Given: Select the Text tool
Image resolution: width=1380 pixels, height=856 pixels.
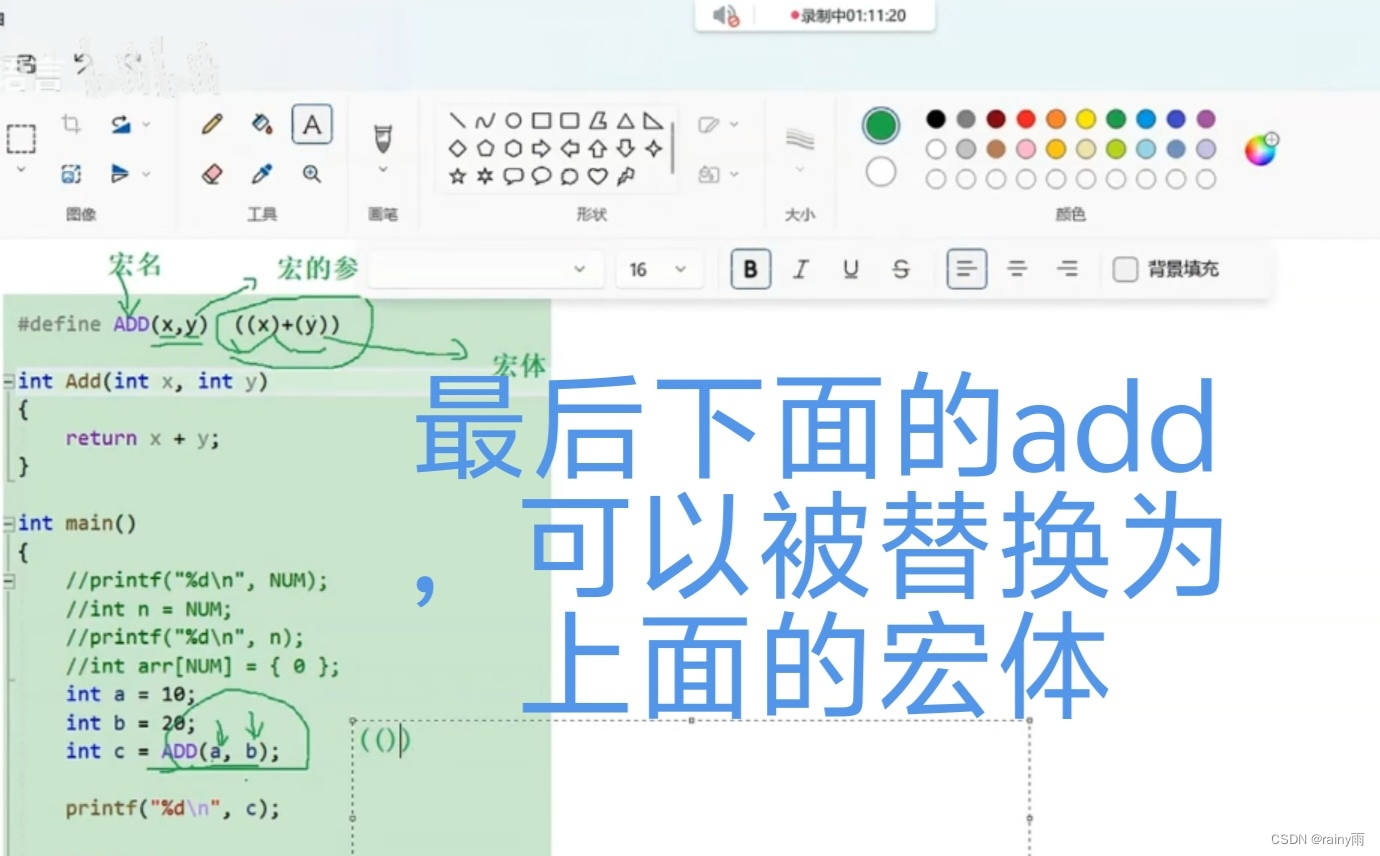Looking at the screenshot, I should (312, 125).
